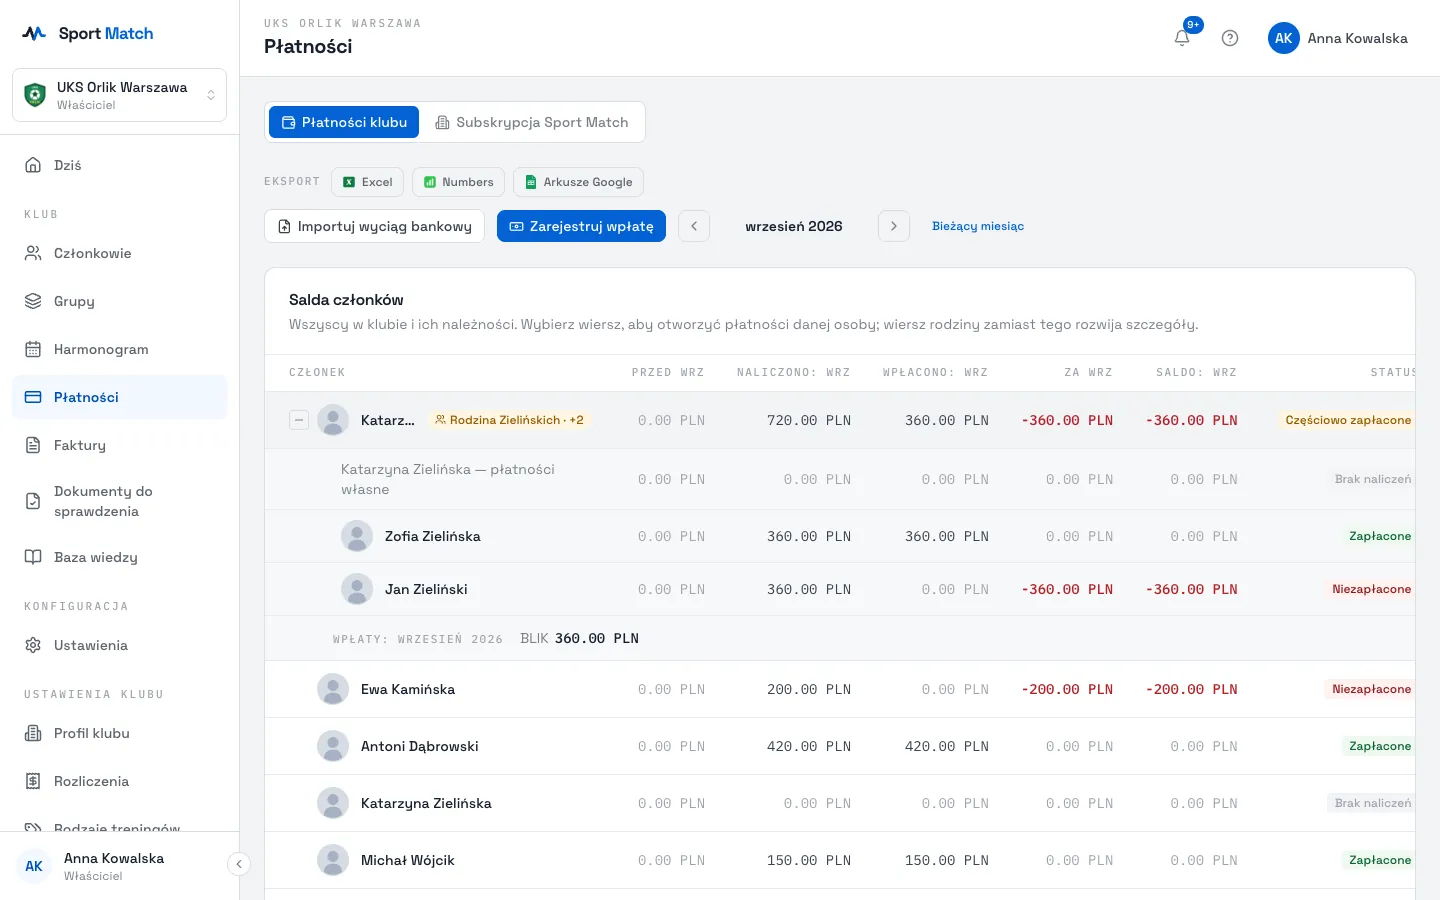Open Anna Kowalska profile at sidebar bottom
Viewport: 1440px width, 900px height.
pos(113,866)
